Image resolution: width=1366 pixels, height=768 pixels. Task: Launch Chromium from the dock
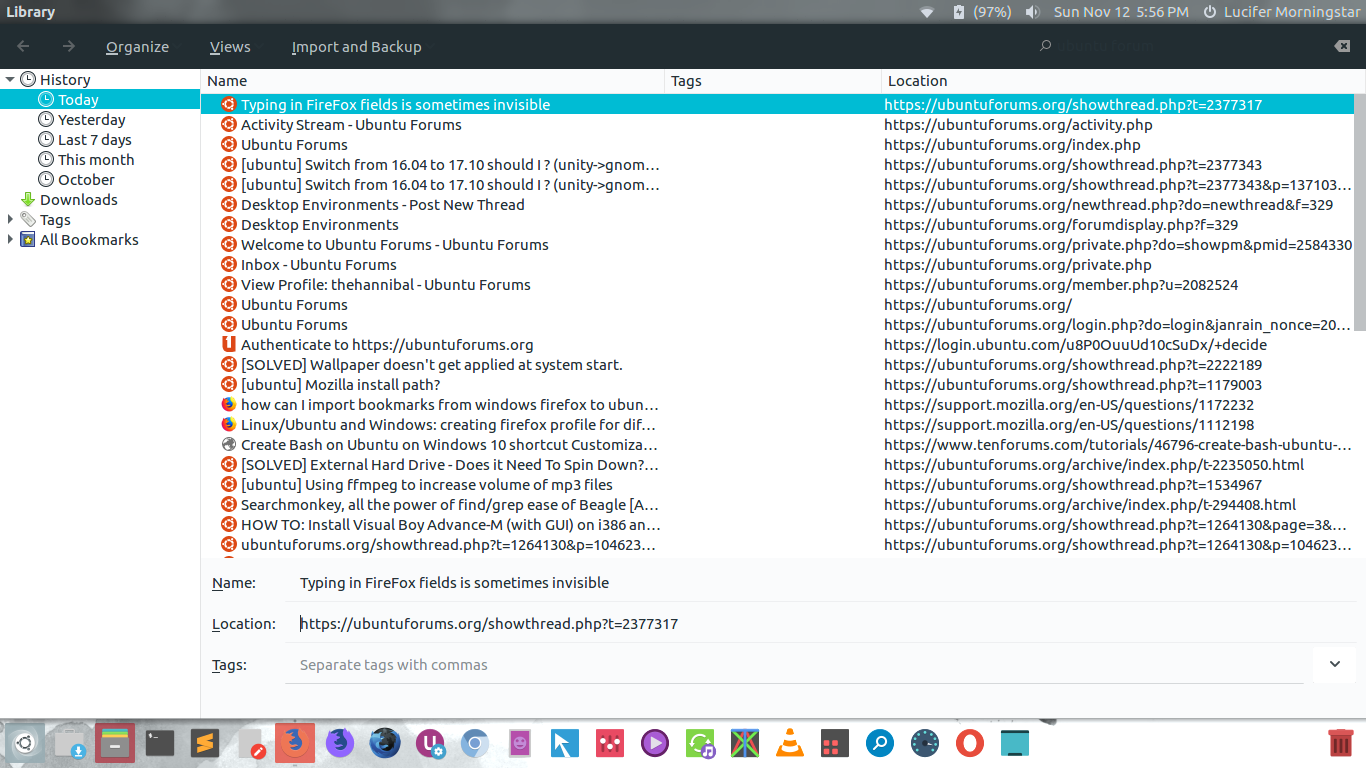click(475, 743)
